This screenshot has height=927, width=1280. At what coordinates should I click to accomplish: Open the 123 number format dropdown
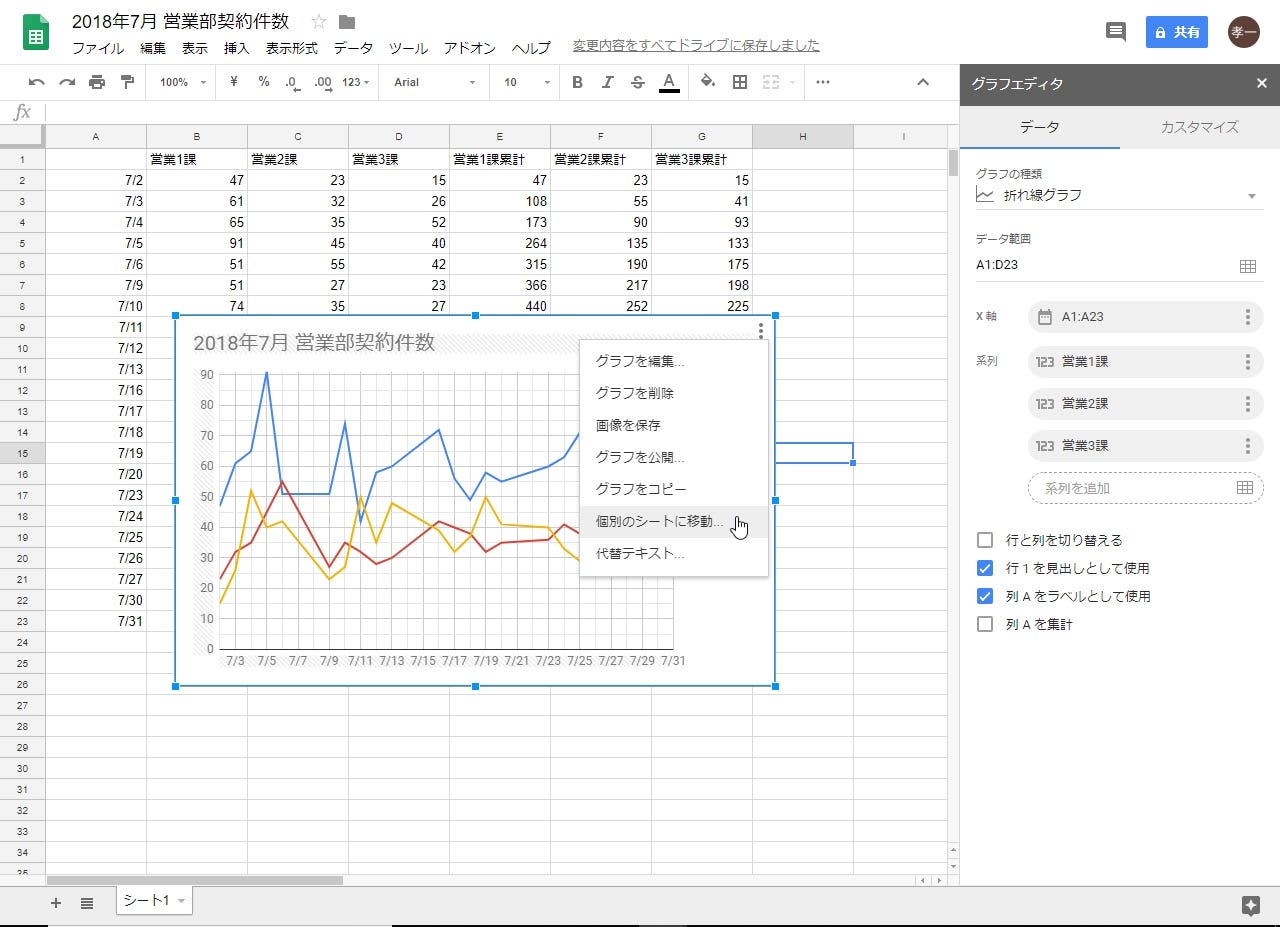pos(356,82)
